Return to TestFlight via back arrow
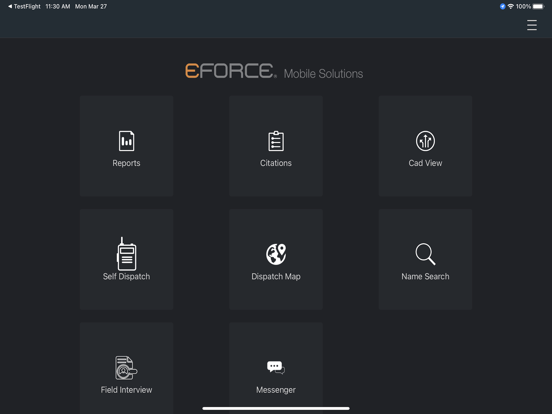This screenshot has height=414, width=552. [24, 6]
